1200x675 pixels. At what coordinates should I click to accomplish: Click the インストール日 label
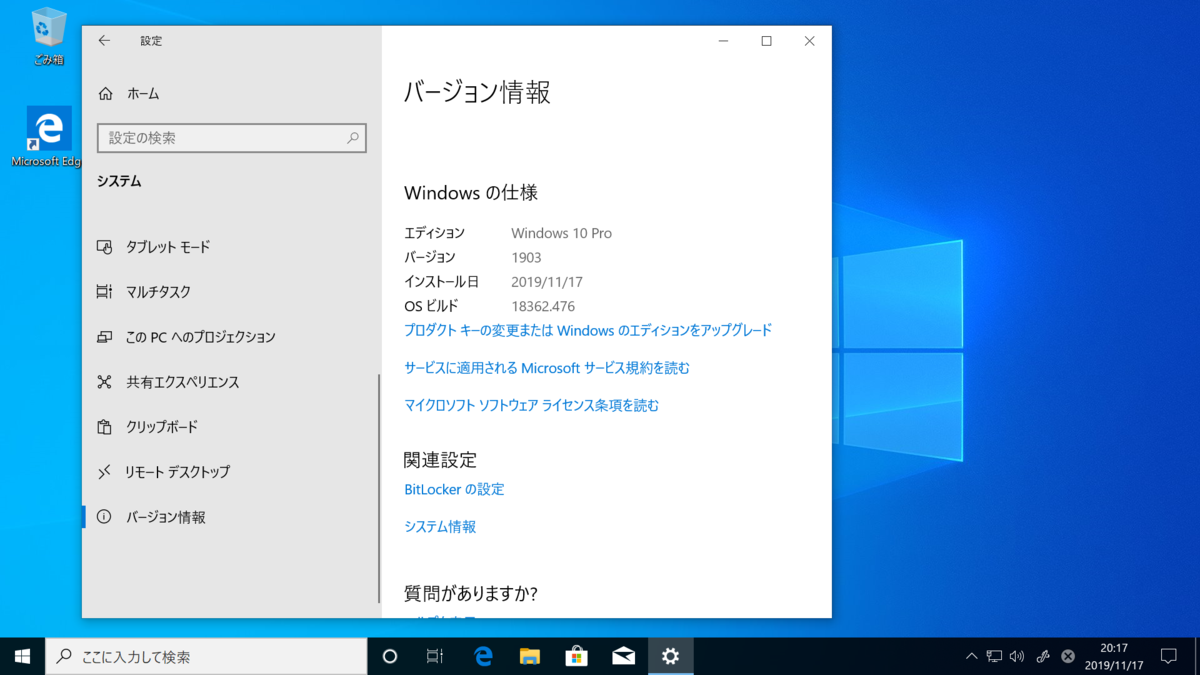coord(441,282)
